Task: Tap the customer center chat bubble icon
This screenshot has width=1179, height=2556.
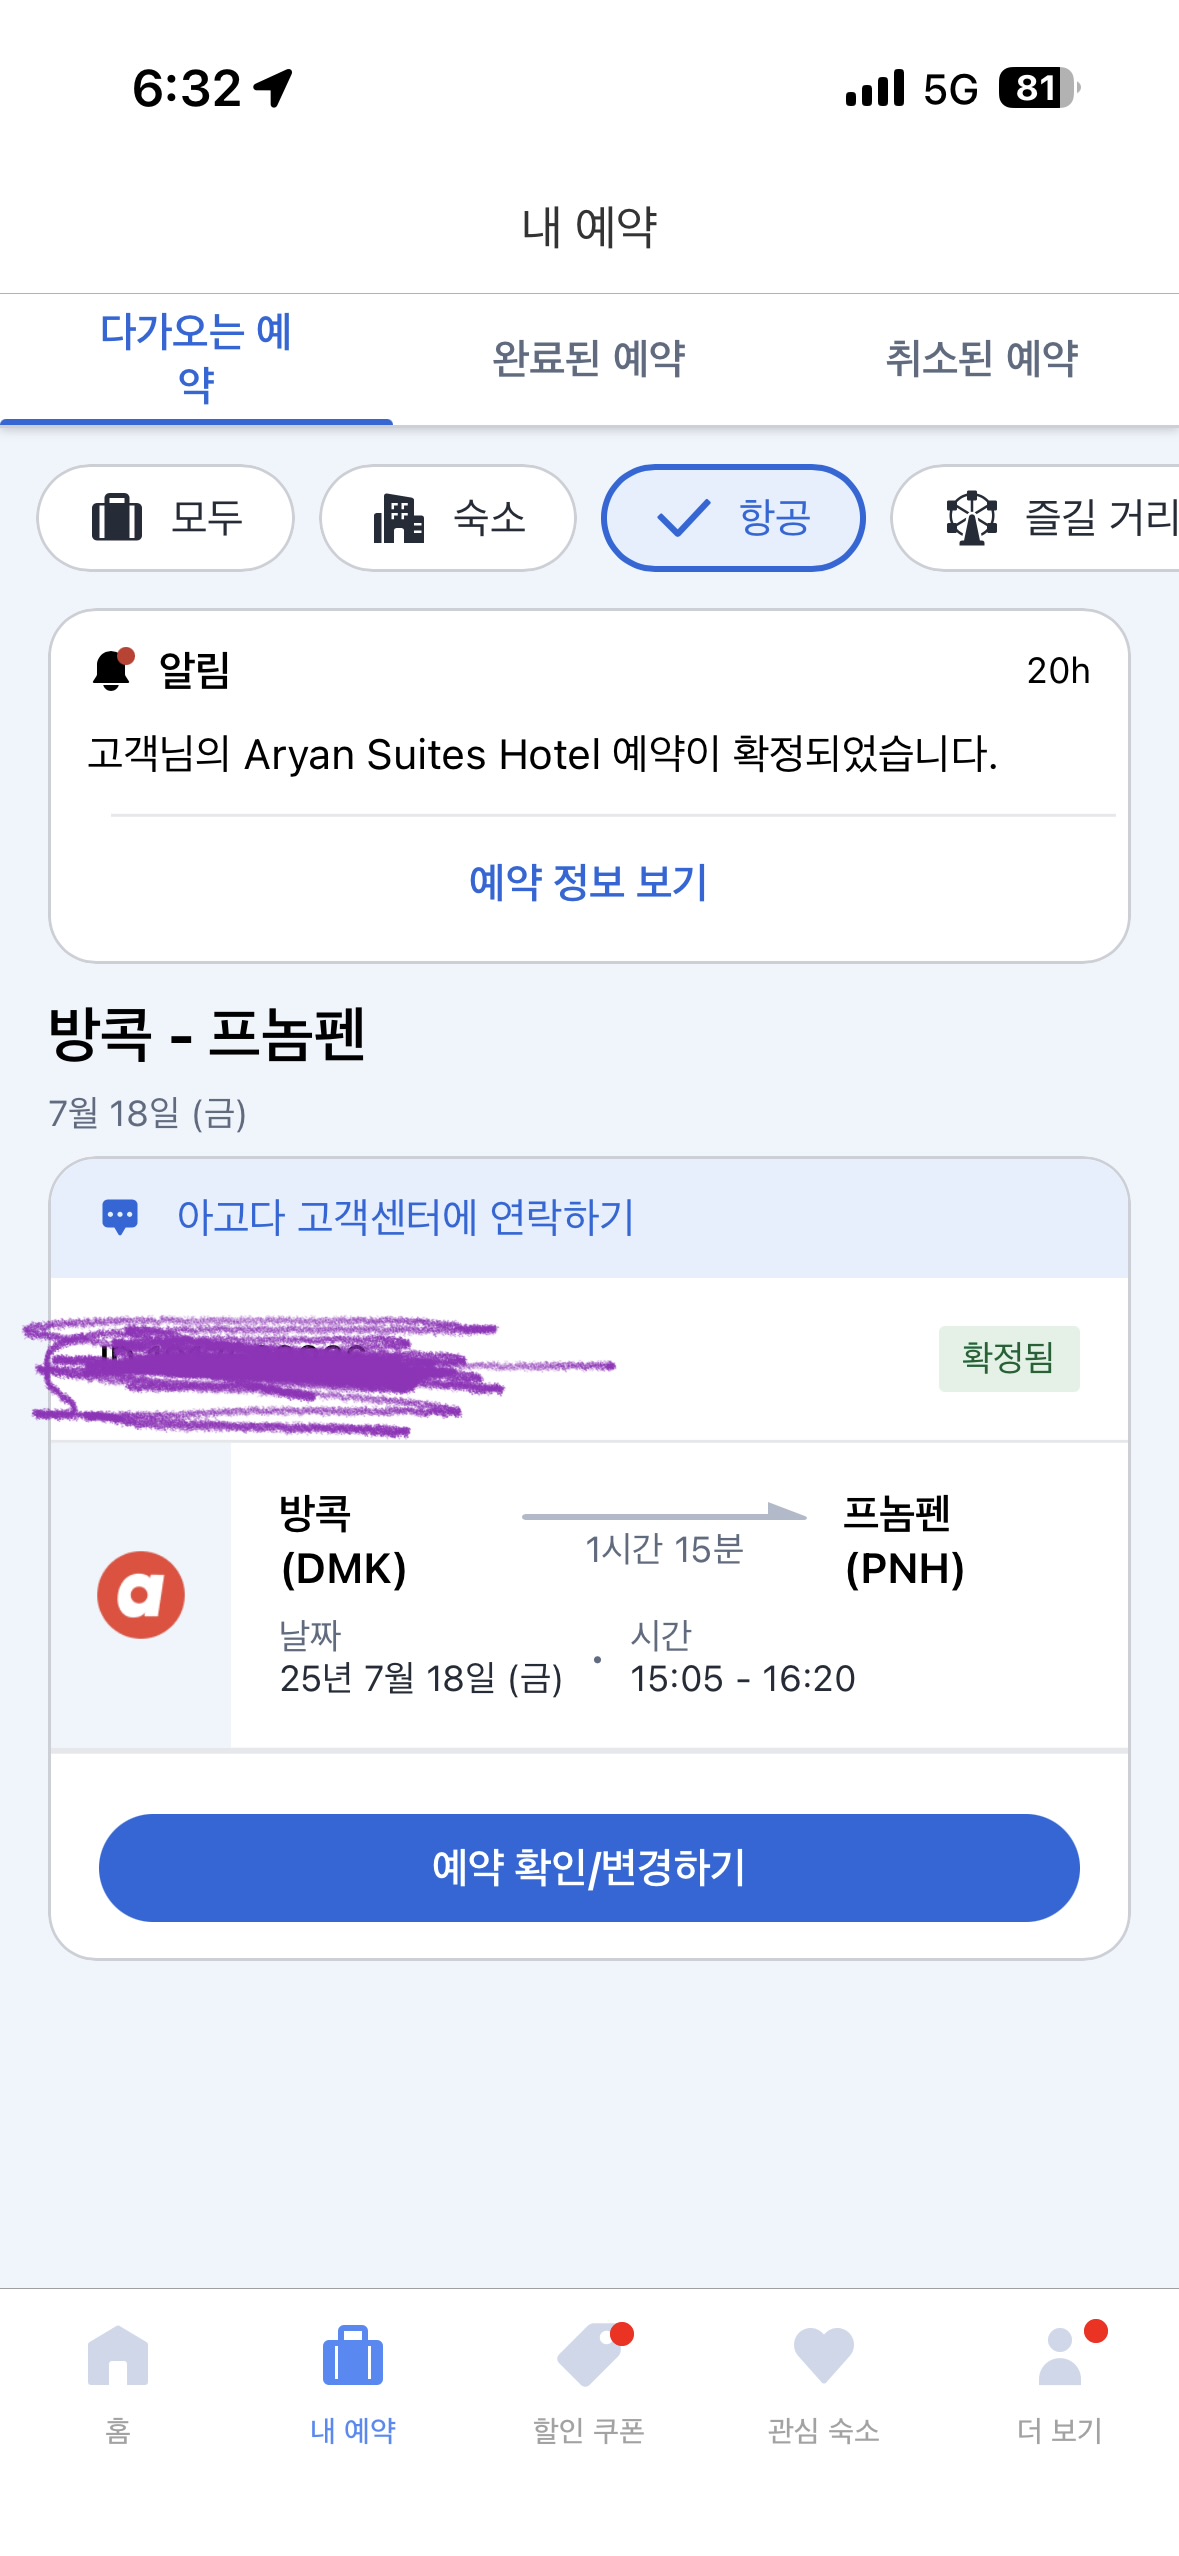Action: [x=121, y=1217]
